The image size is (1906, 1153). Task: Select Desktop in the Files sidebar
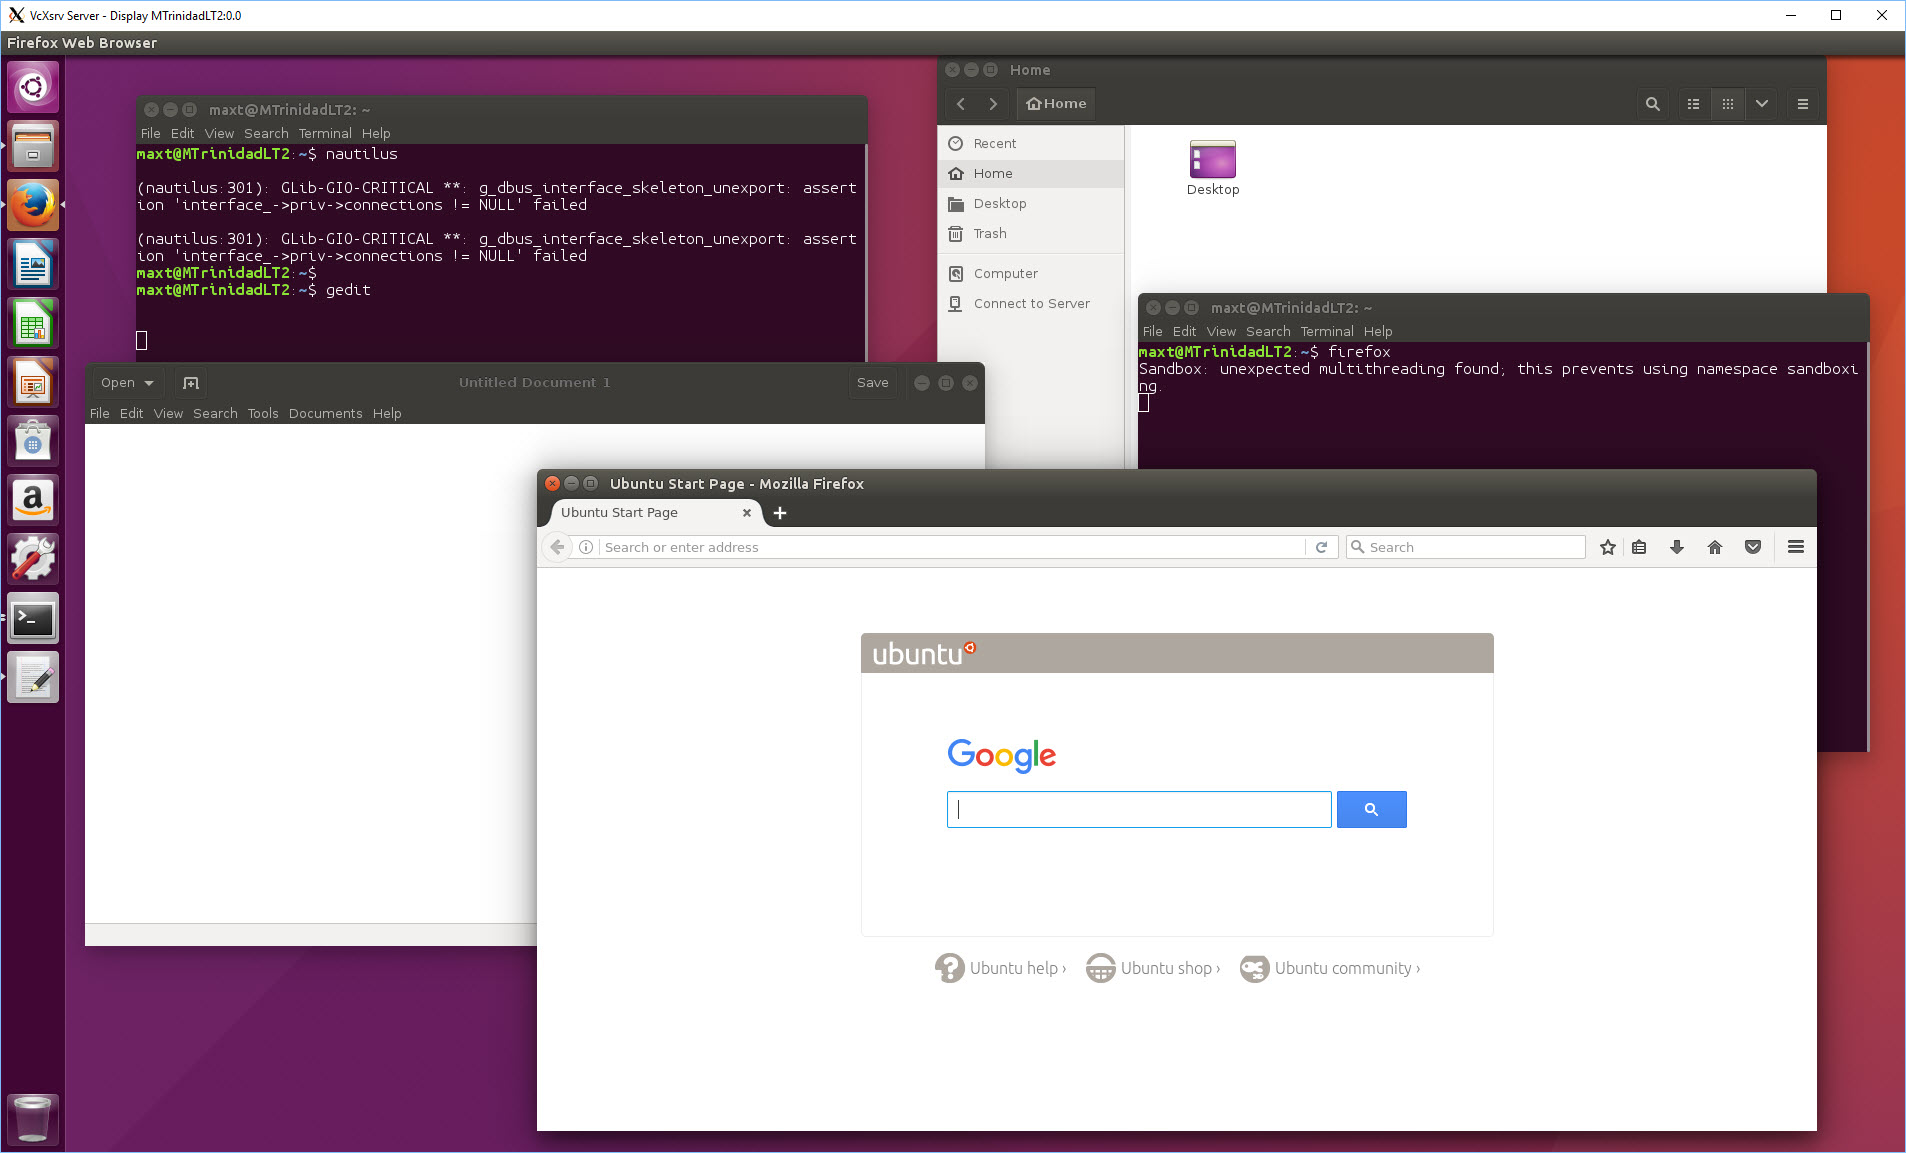tap(1031, 203)
